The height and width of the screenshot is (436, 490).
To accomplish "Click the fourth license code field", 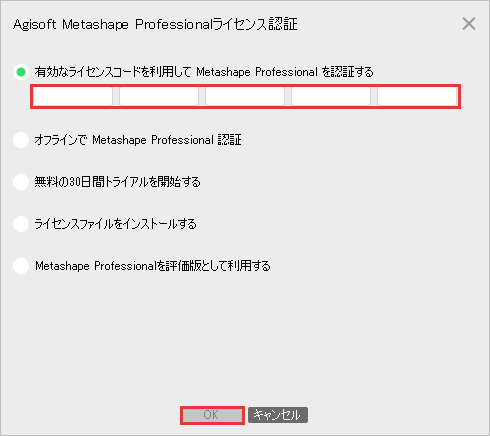I will pos(331,97).
